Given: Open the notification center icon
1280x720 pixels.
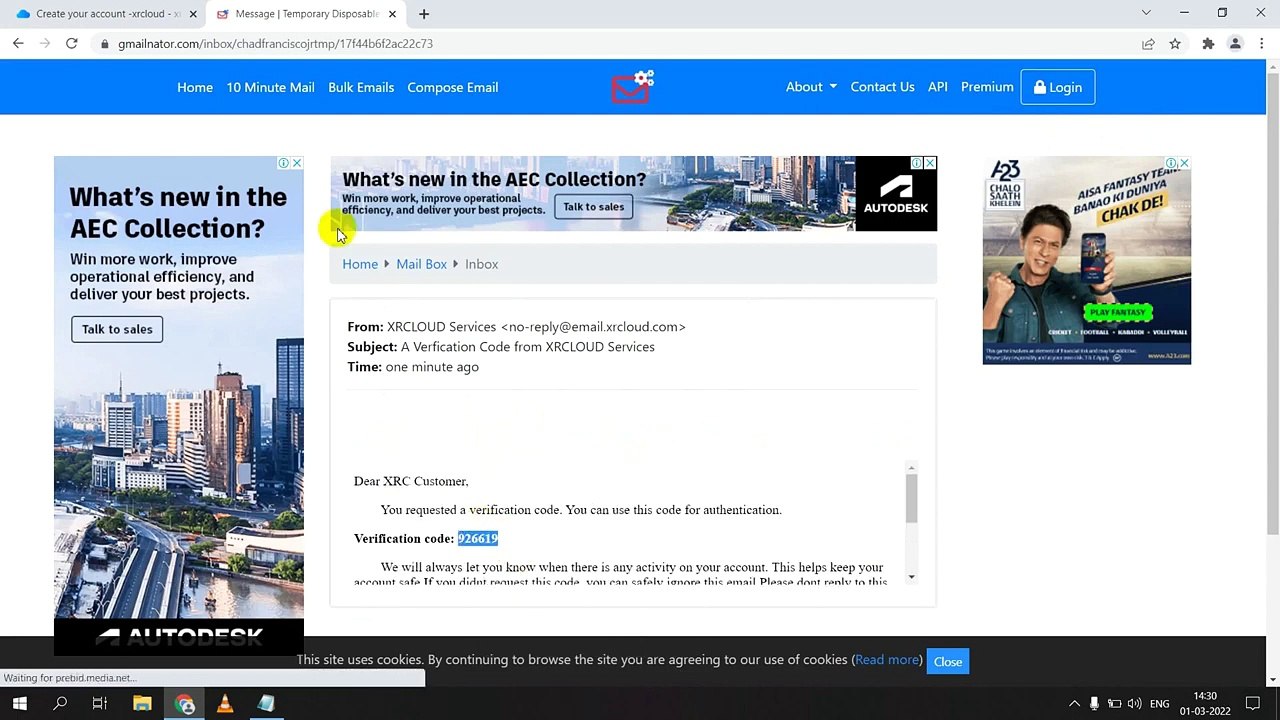Looking at the screenshot, I should coord(1253,704).
